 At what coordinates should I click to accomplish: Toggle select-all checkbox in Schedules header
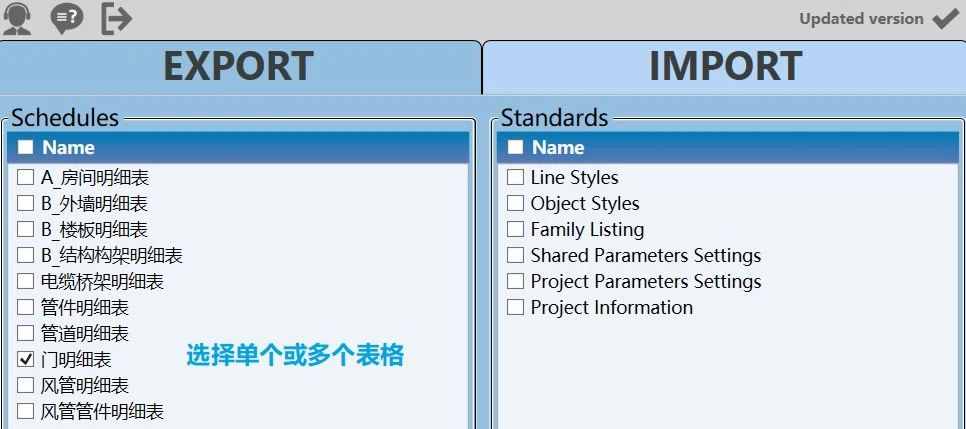point(25,148)
